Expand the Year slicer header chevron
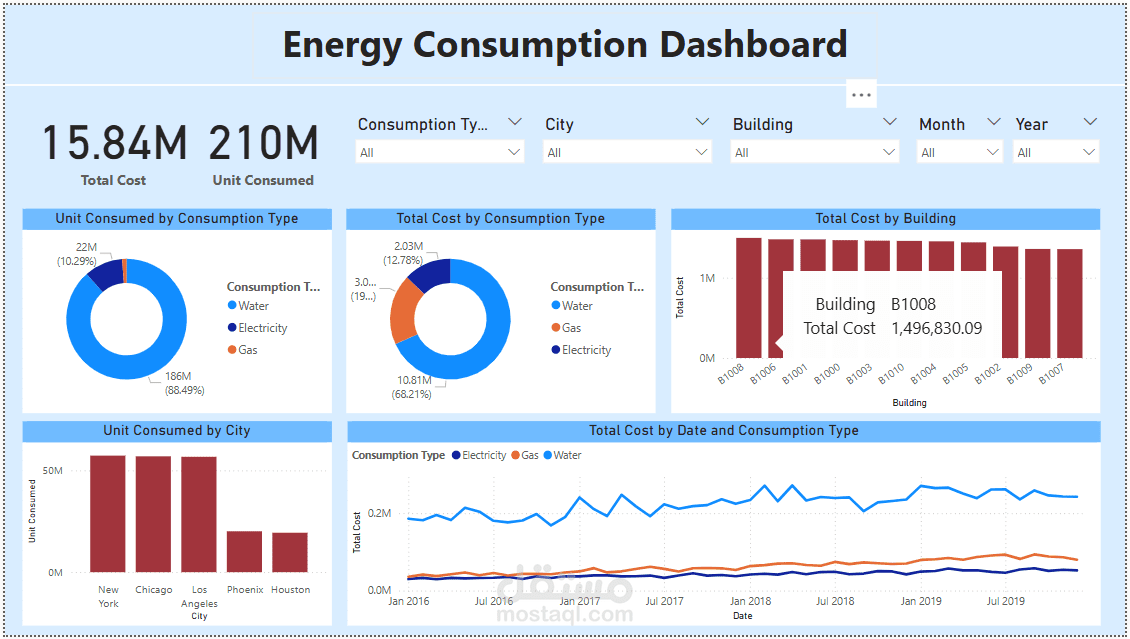The height and width of the screenshot is (639, 1130). point(1090,122)
